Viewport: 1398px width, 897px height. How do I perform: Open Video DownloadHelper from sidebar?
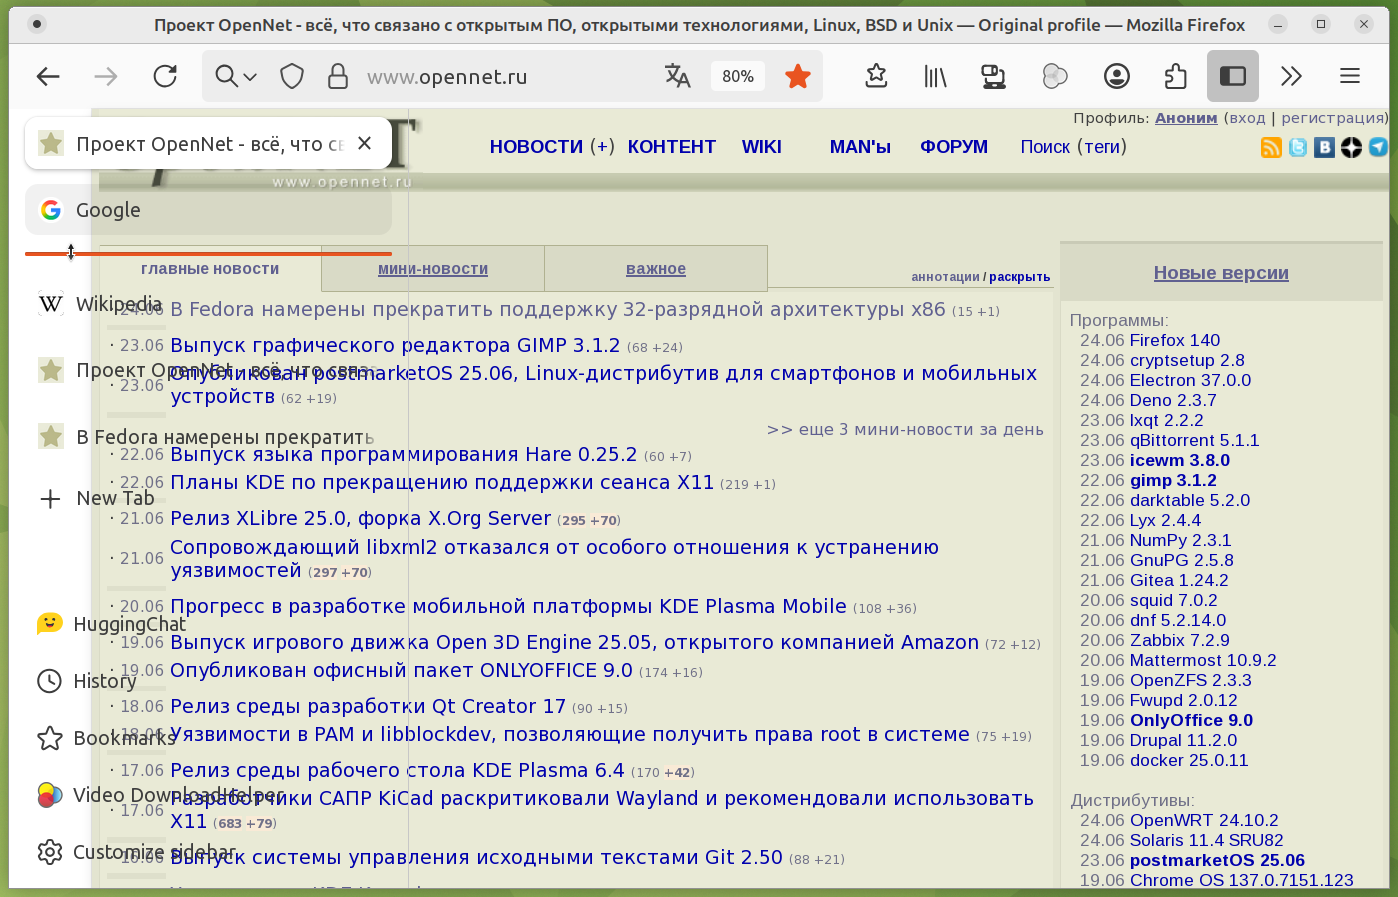point(160,795)
